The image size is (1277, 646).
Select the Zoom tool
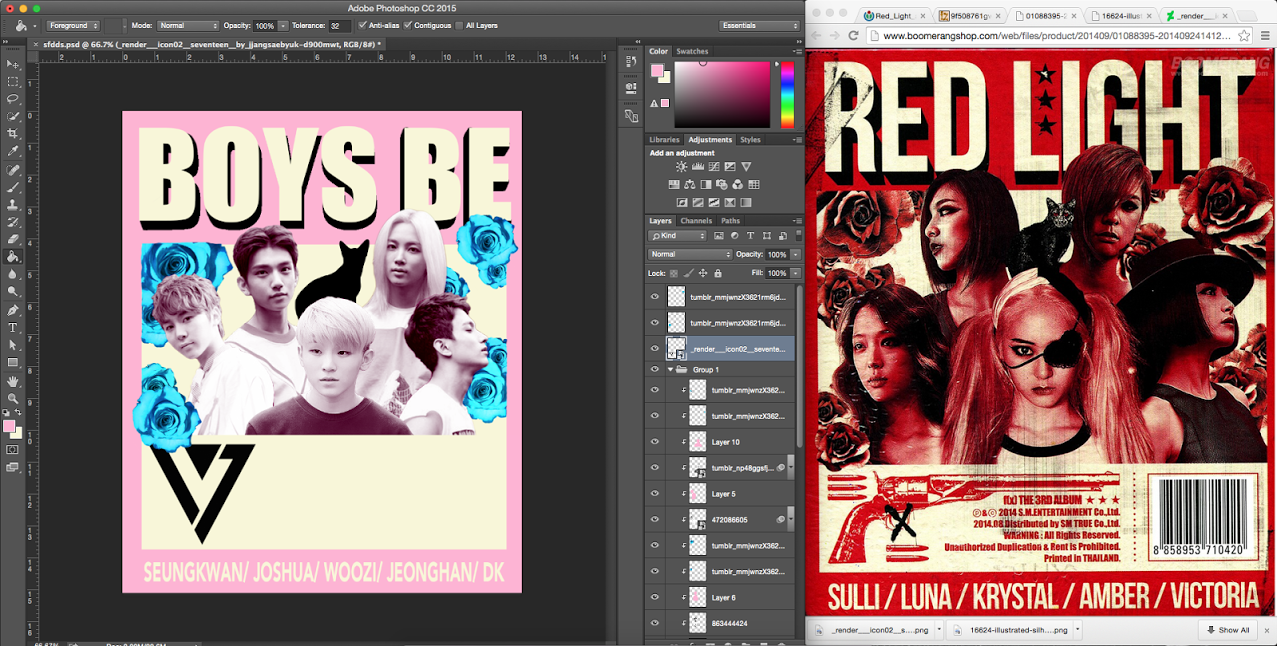(x=13, y=398)
